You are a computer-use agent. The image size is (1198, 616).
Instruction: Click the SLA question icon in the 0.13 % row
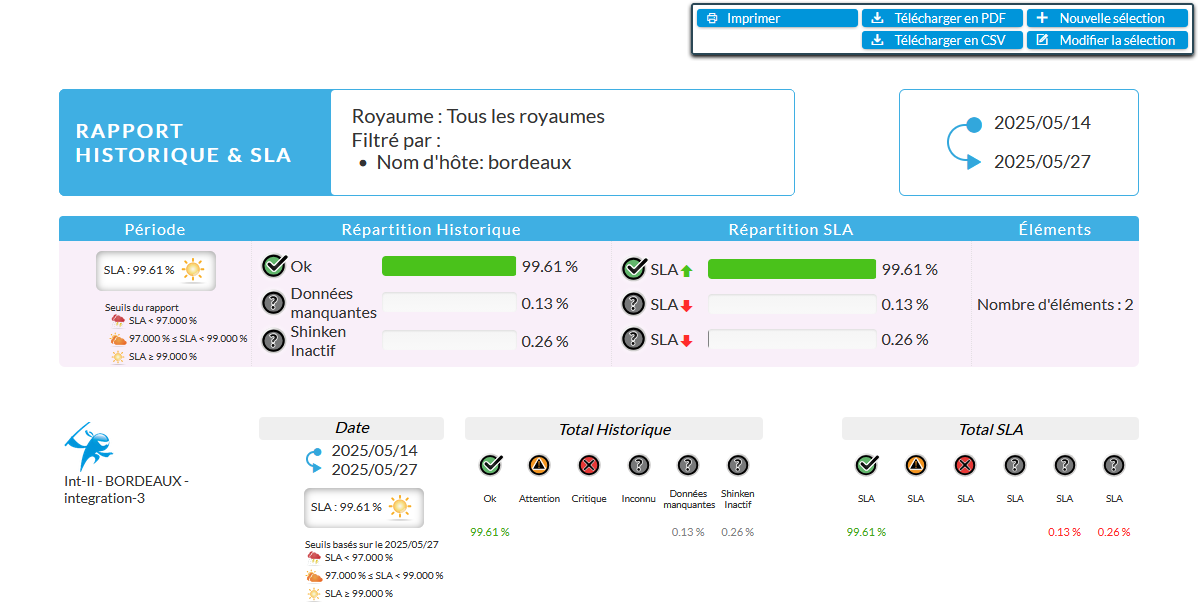point(633,304)
